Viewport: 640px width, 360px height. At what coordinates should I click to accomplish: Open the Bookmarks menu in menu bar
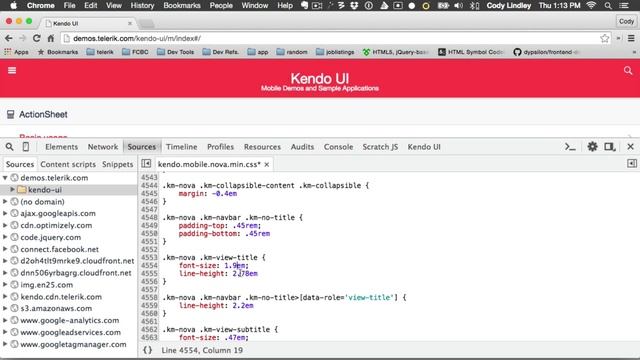pyautogui.click(x=182, y=6)
